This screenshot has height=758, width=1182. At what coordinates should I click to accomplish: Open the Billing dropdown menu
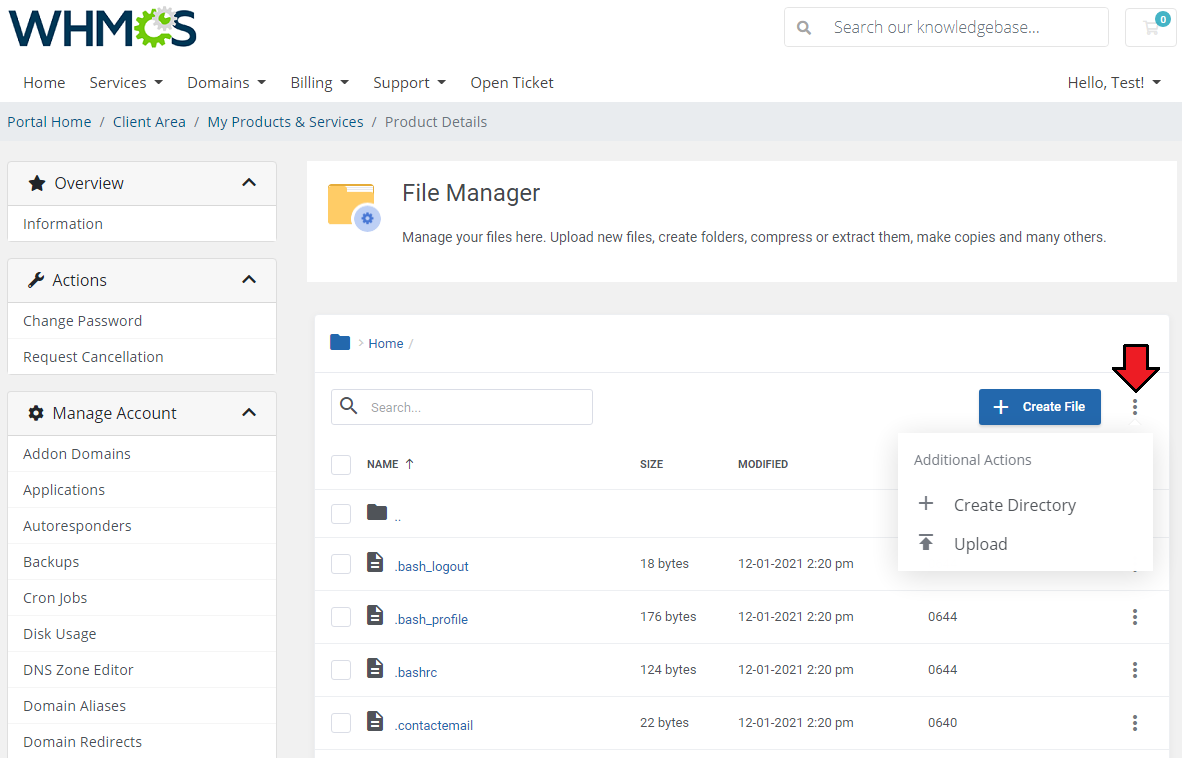pos(320,83)
